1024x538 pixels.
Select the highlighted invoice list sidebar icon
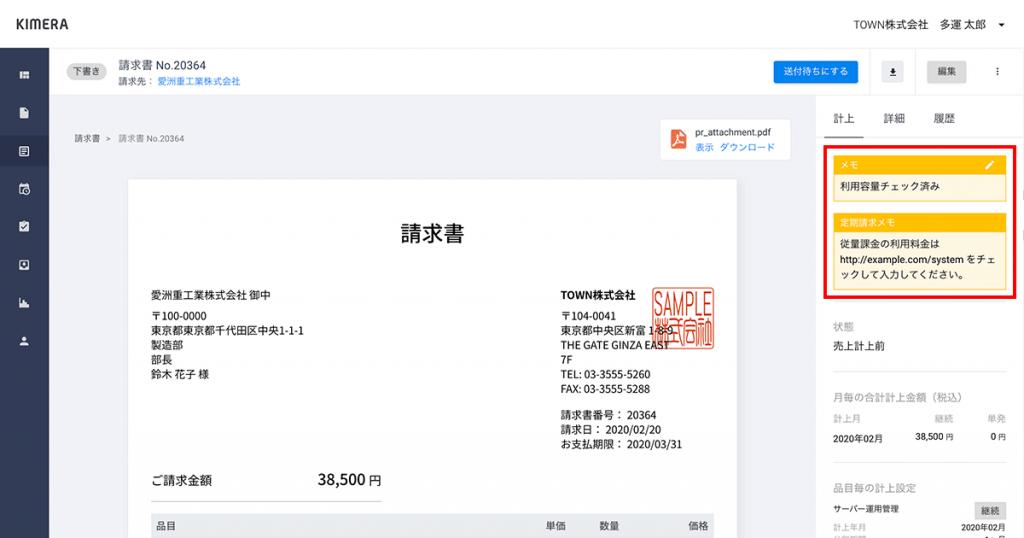(x=24, y=151)
